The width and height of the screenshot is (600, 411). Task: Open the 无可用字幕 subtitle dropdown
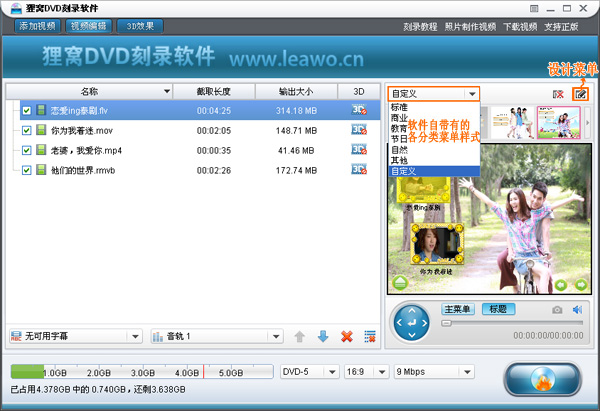coord(75,336)
